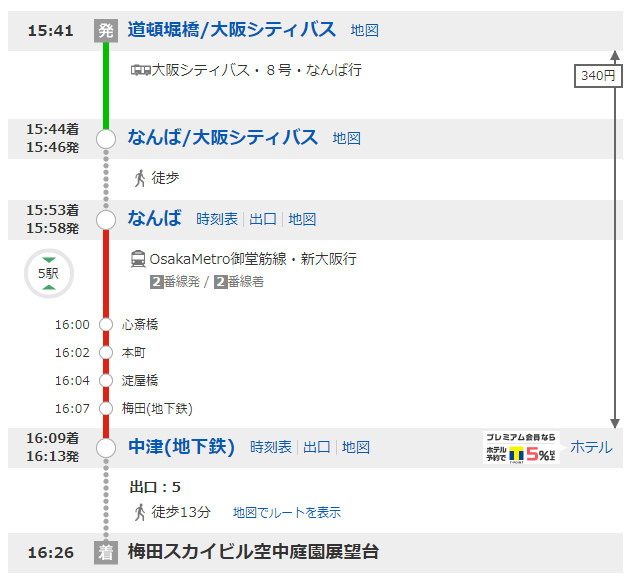The image size is (633, 584).
Task: Click the 出口：5 exit text
Action: tap(155, 487)
